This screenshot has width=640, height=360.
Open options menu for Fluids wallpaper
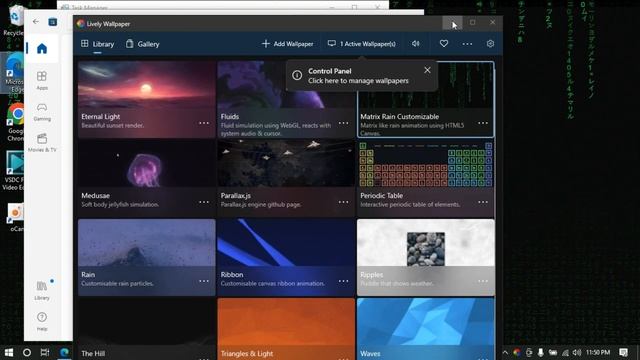(x=344, y=123)
